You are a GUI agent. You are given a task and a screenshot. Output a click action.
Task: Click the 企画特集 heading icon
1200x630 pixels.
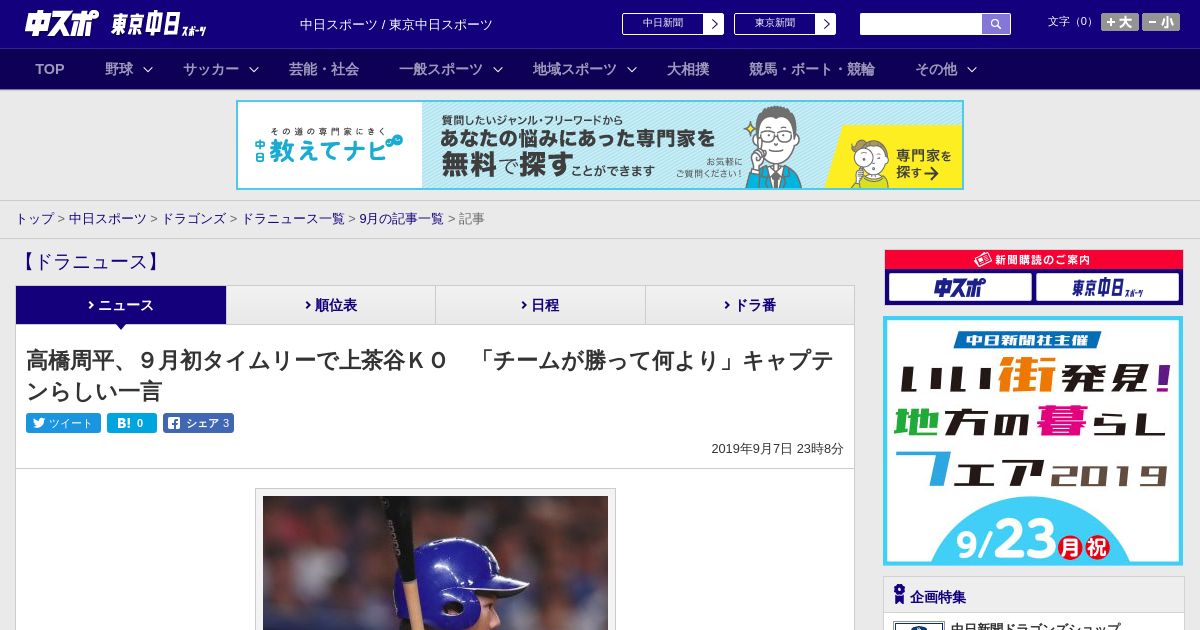point(899,595)
